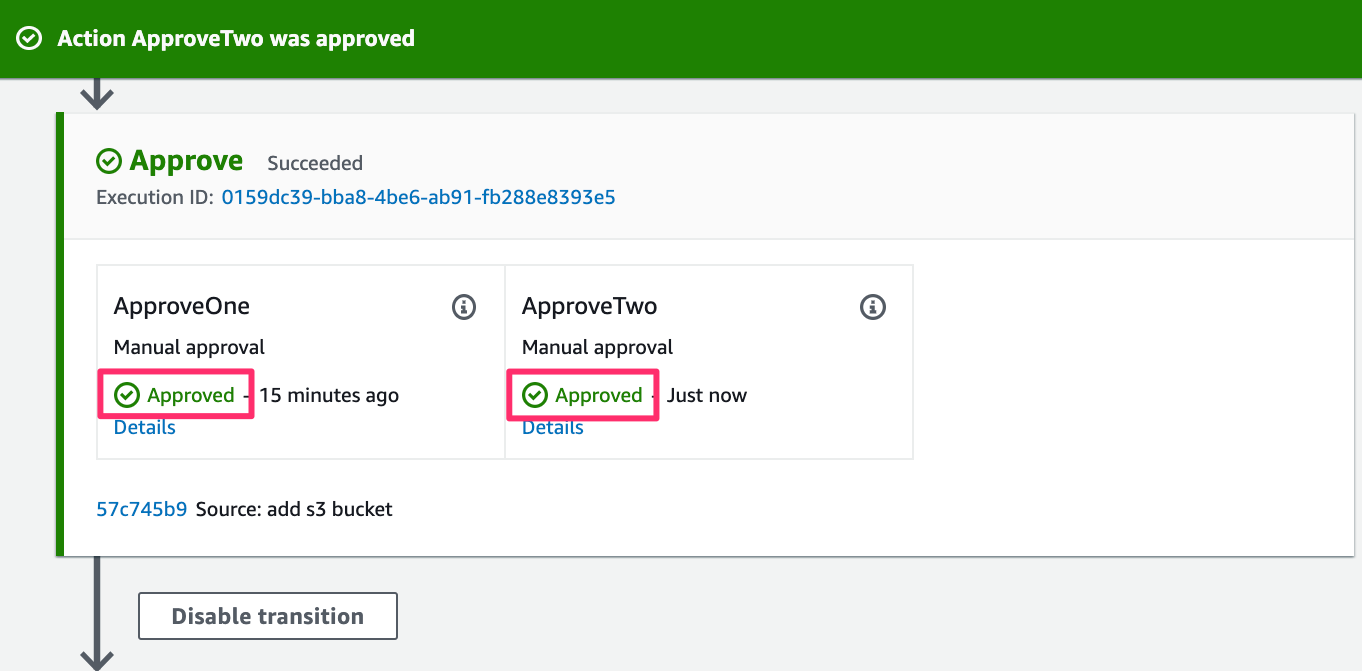
Task: Click the ApproveOne action title
Action: (x=182, y=306)
